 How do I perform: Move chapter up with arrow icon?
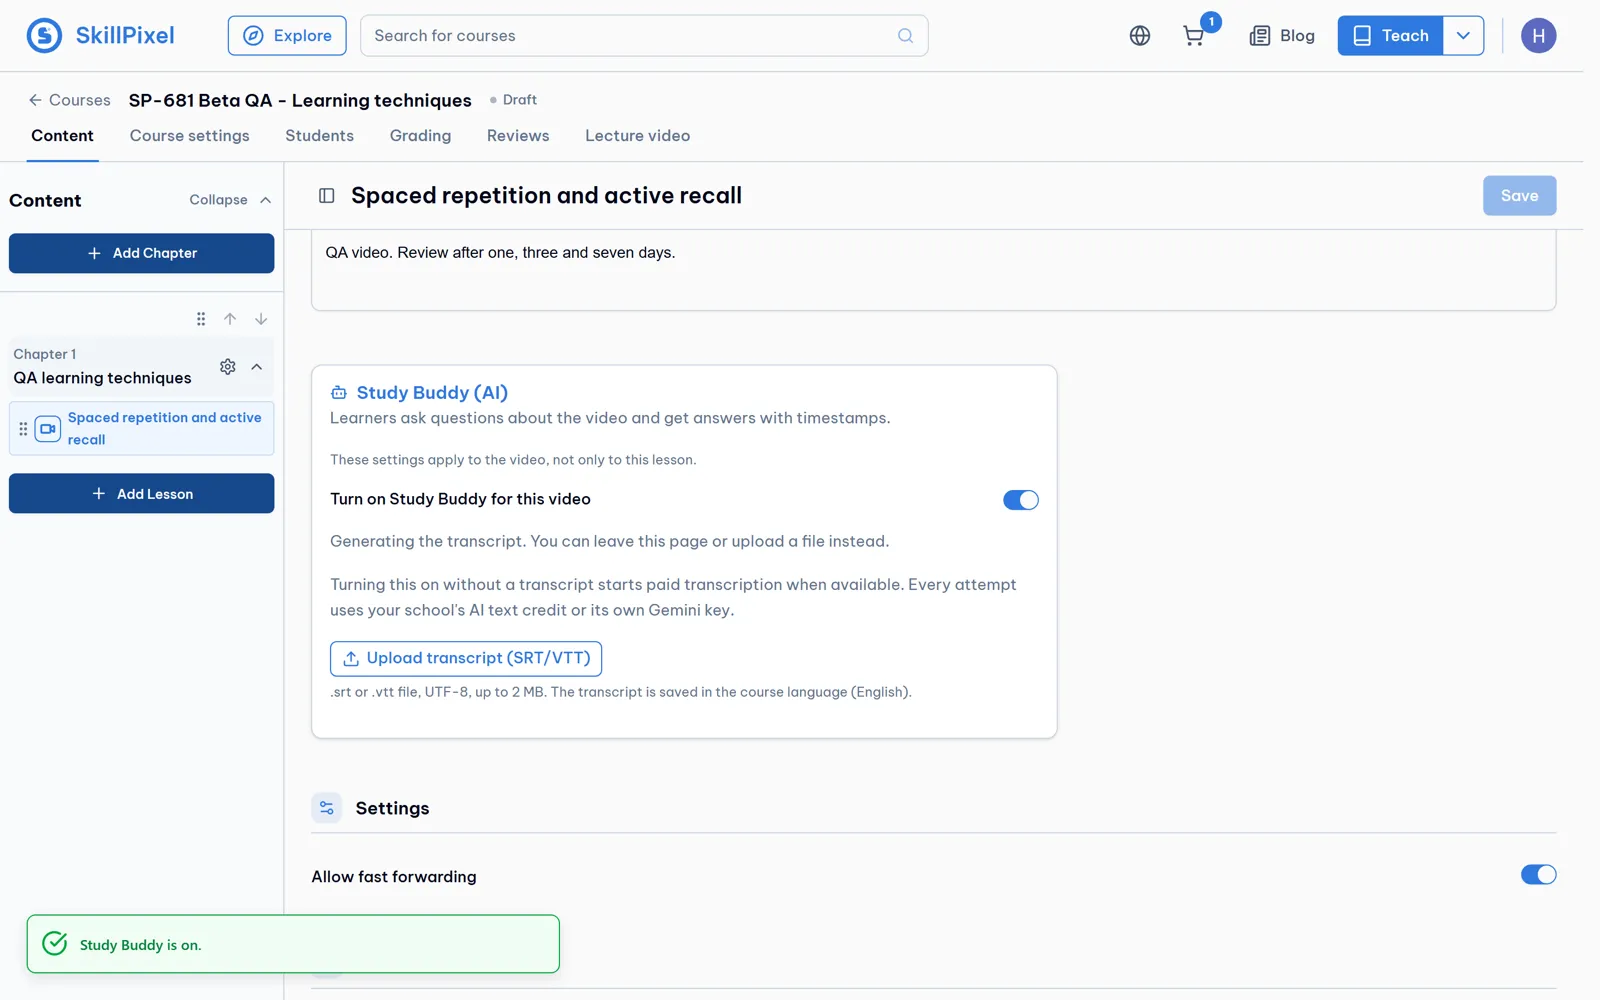click(230, 319)
